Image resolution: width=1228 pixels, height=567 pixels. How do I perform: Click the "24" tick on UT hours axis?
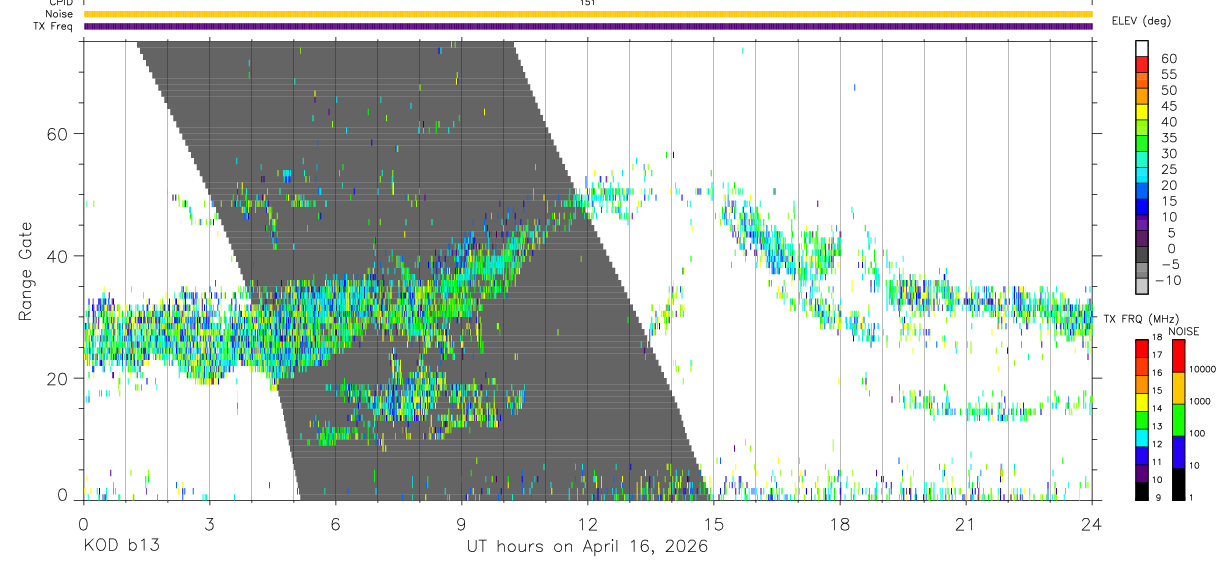tap(1092, 523)
